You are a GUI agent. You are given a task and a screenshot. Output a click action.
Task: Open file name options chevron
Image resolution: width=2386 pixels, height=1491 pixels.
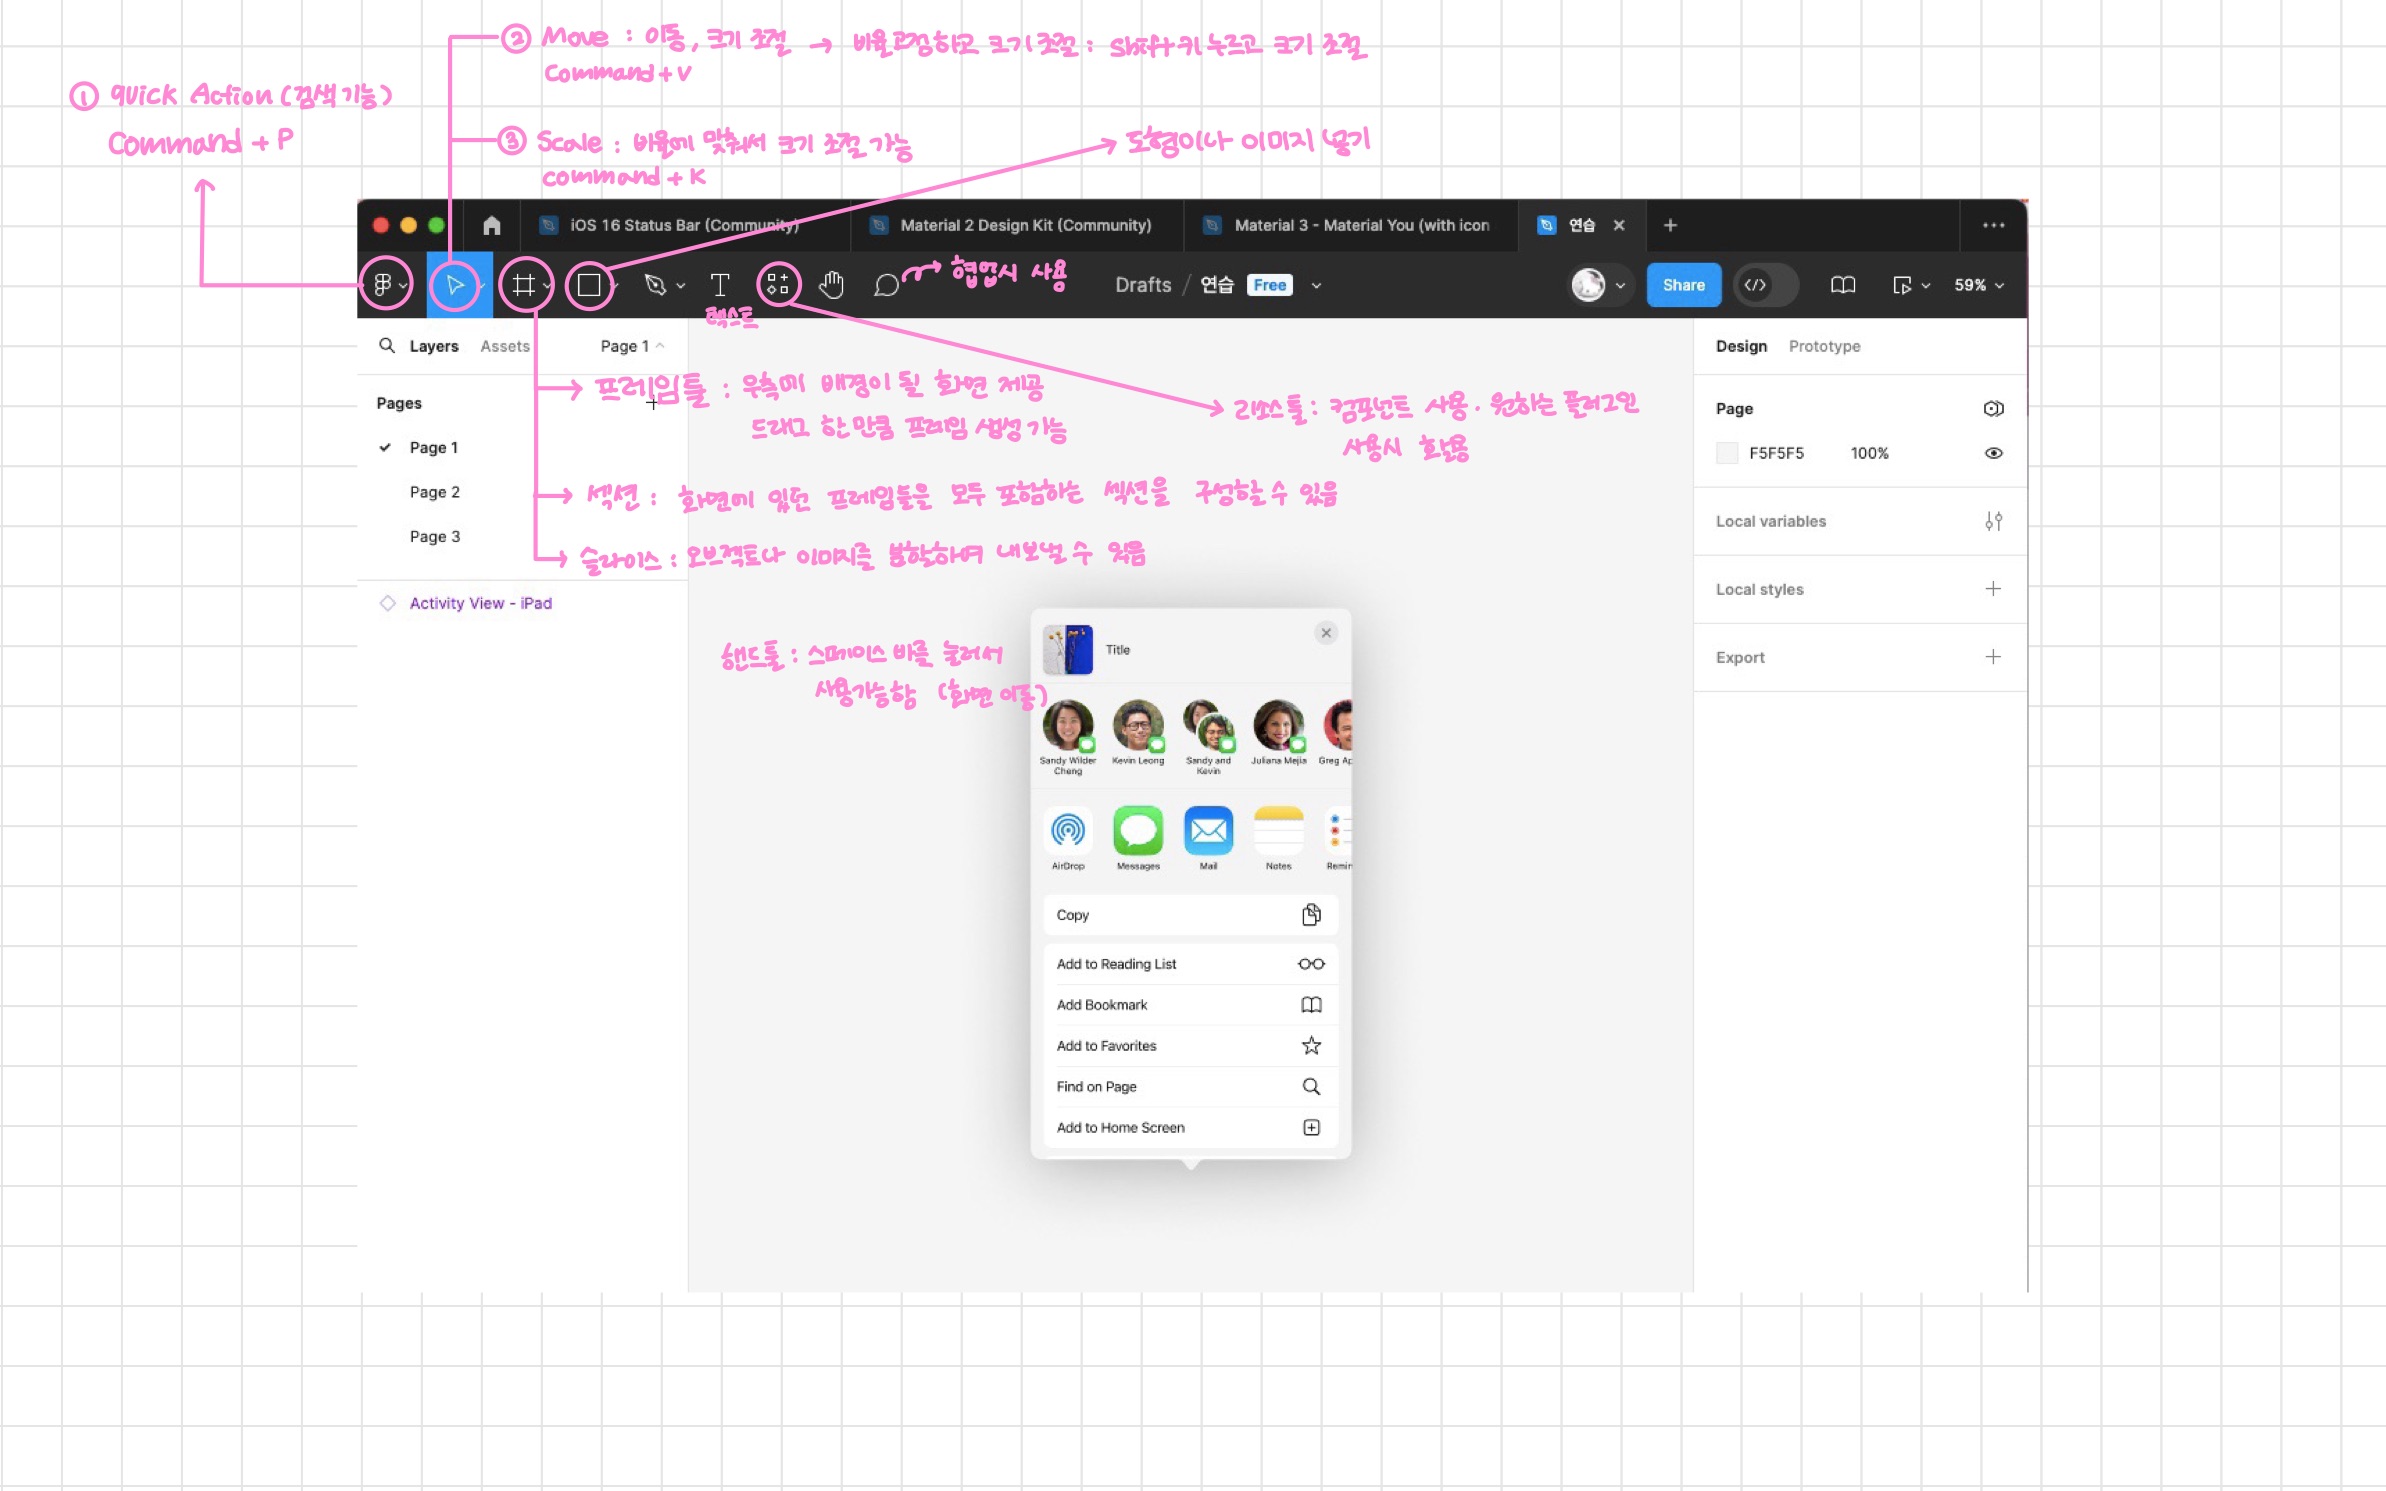1316,285
